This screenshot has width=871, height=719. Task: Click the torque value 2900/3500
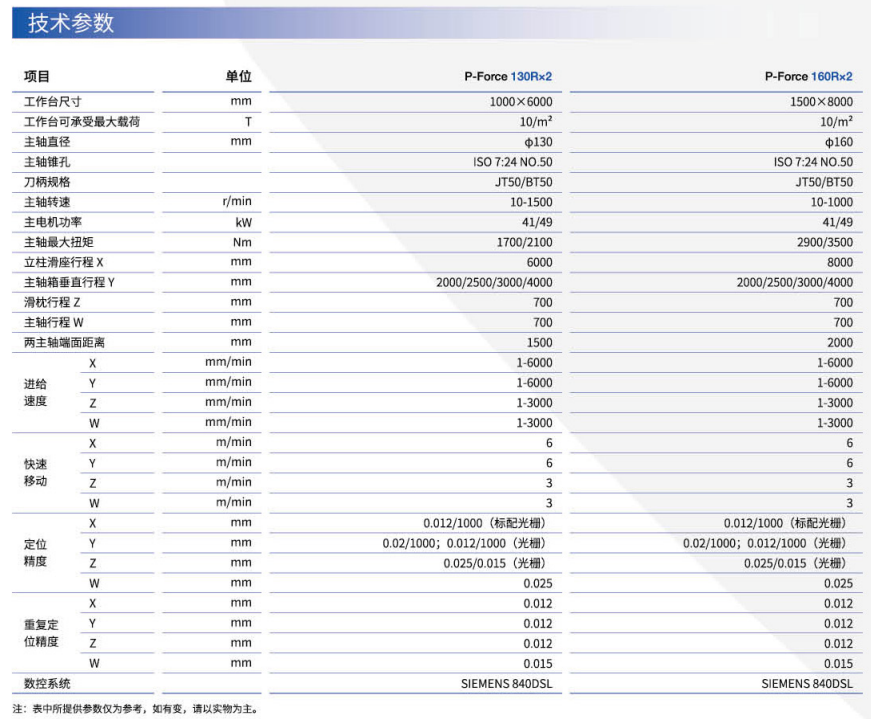(x=825, y=242)
